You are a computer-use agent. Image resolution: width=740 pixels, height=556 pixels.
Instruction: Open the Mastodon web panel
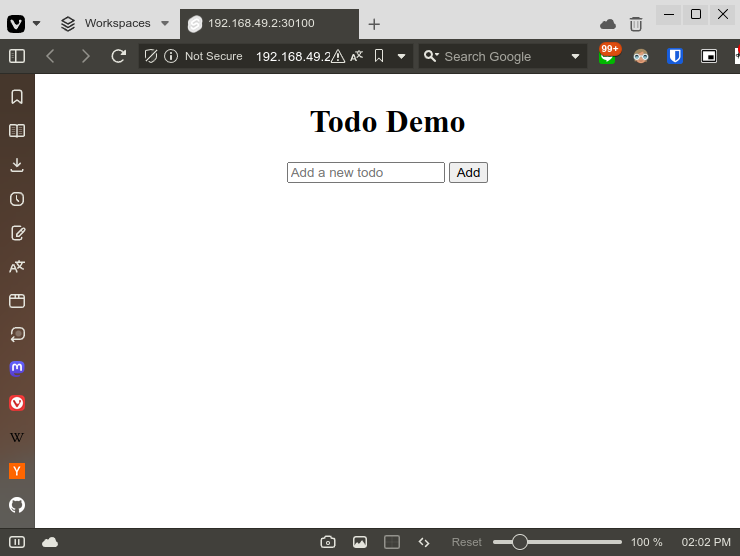17,369
